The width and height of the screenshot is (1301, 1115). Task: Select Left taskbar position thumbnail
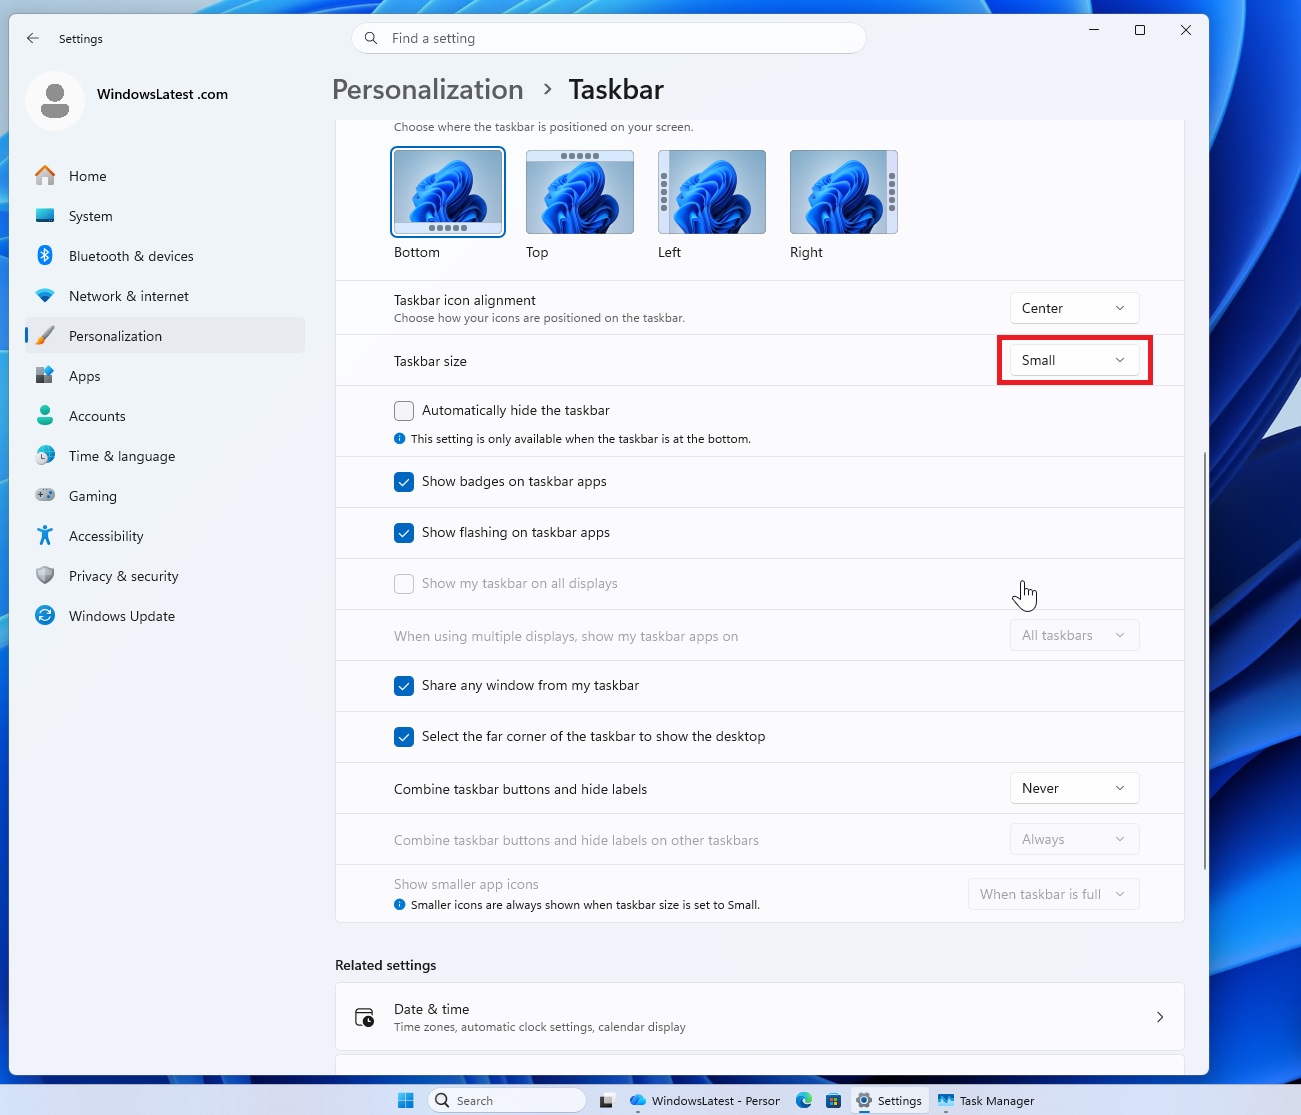click(x=712, y=192)
